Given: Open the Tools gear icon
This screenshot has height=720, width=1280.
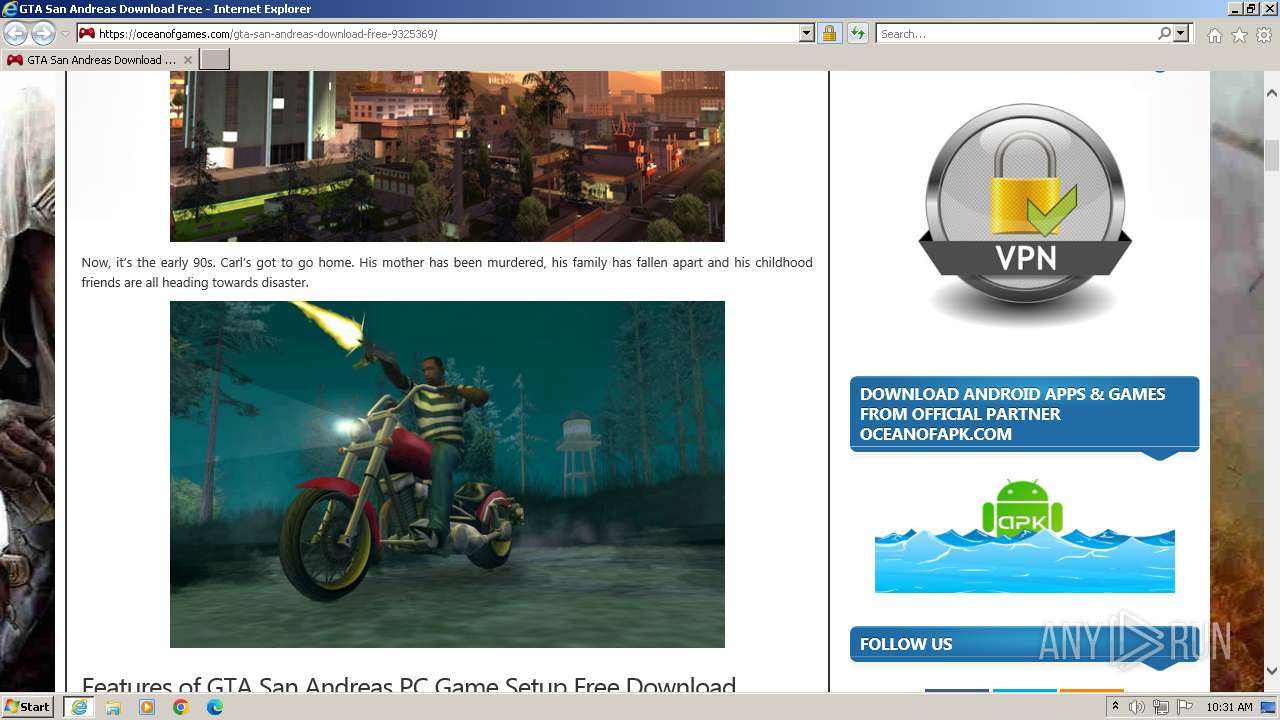Looking at the screenshot, I should tap(1264, 35).
